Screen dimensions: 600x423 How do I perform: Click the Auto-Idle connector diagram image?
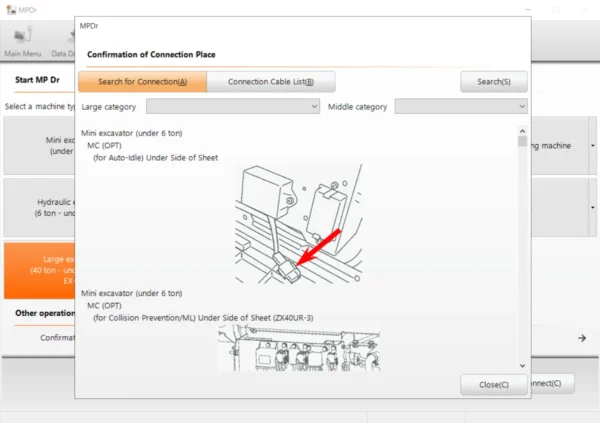298,224
